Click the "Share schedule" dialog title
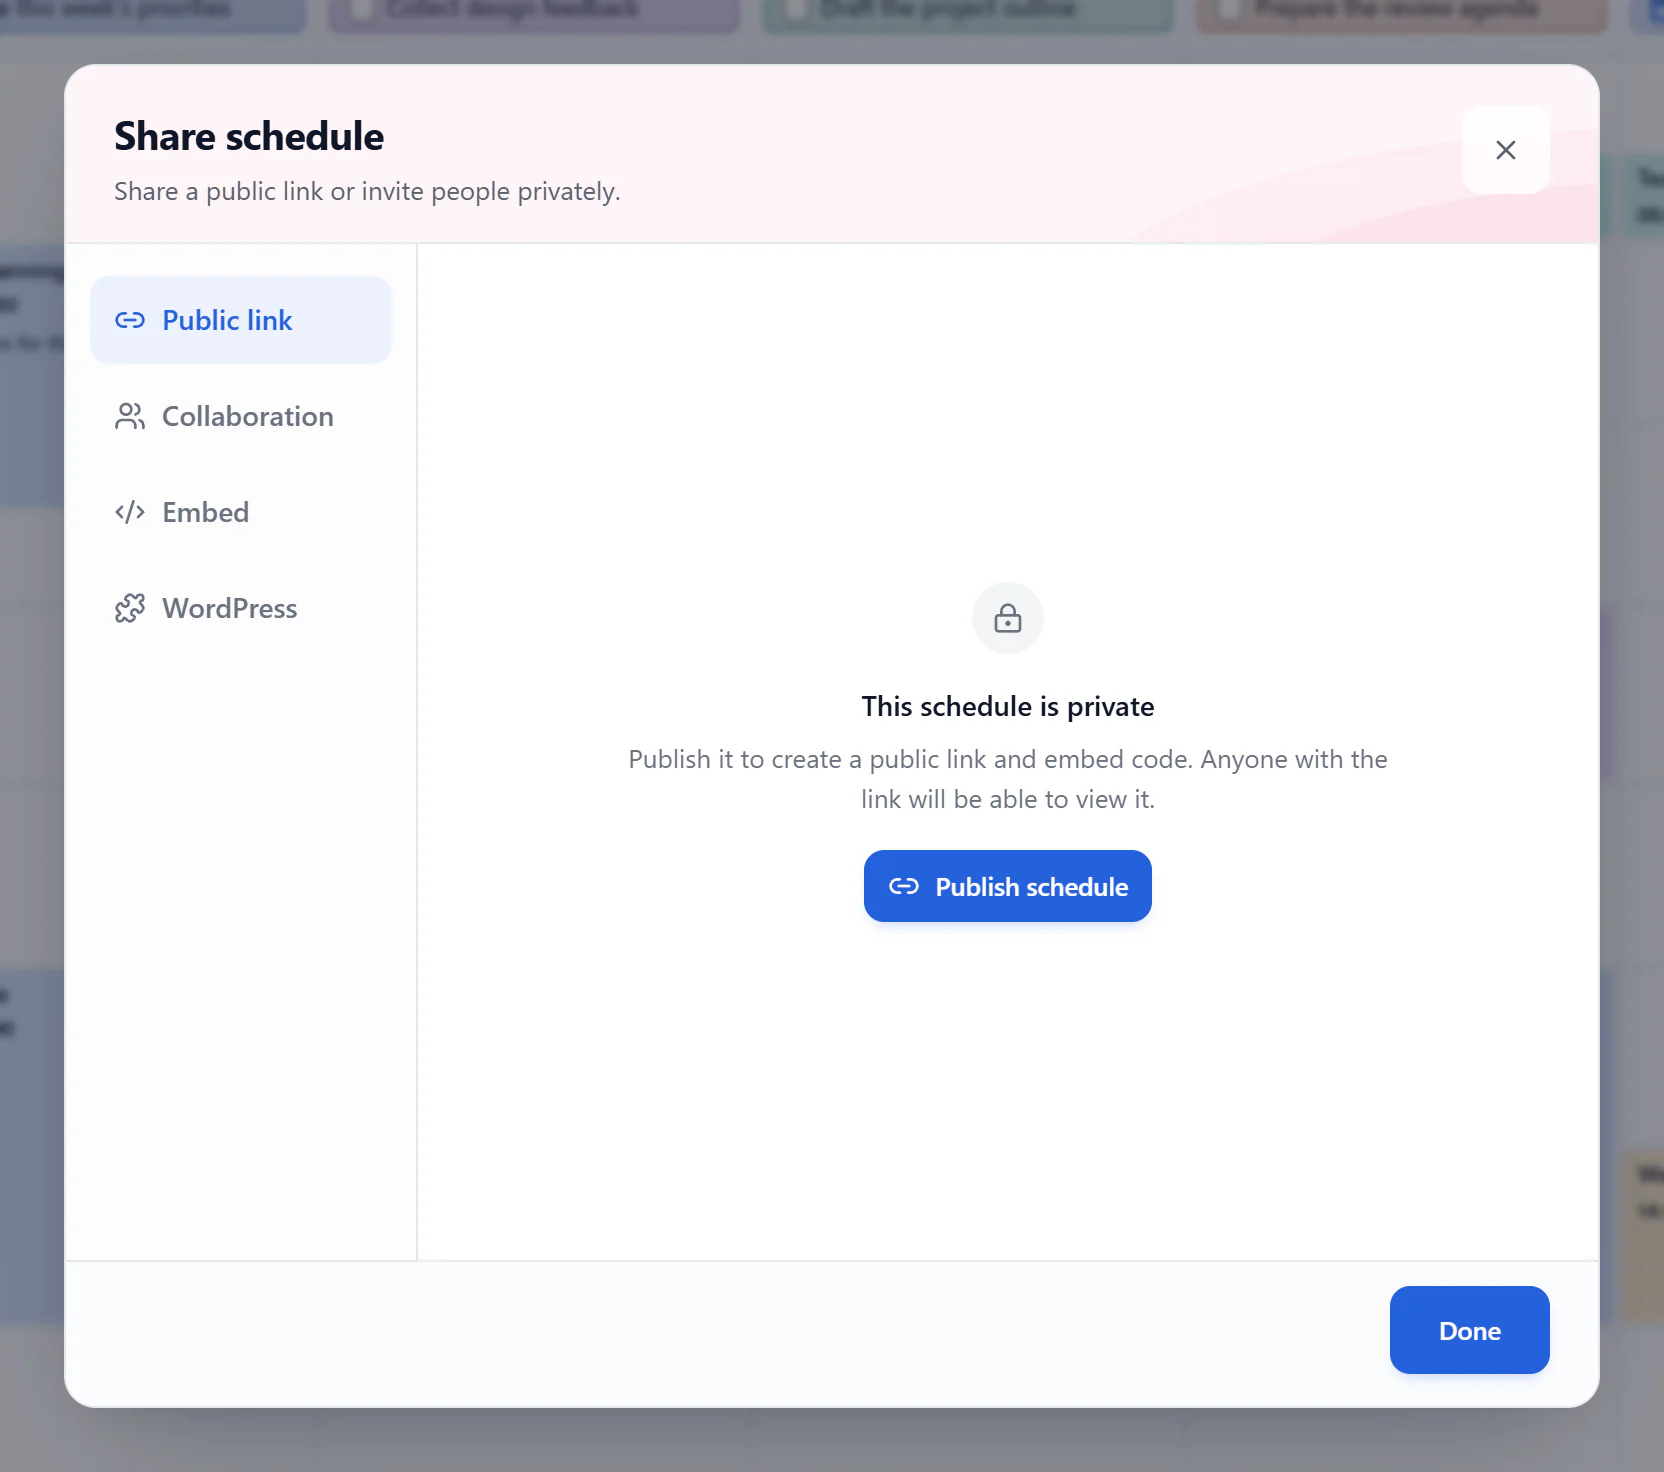1664x1472 pixels. coord(249,136)
